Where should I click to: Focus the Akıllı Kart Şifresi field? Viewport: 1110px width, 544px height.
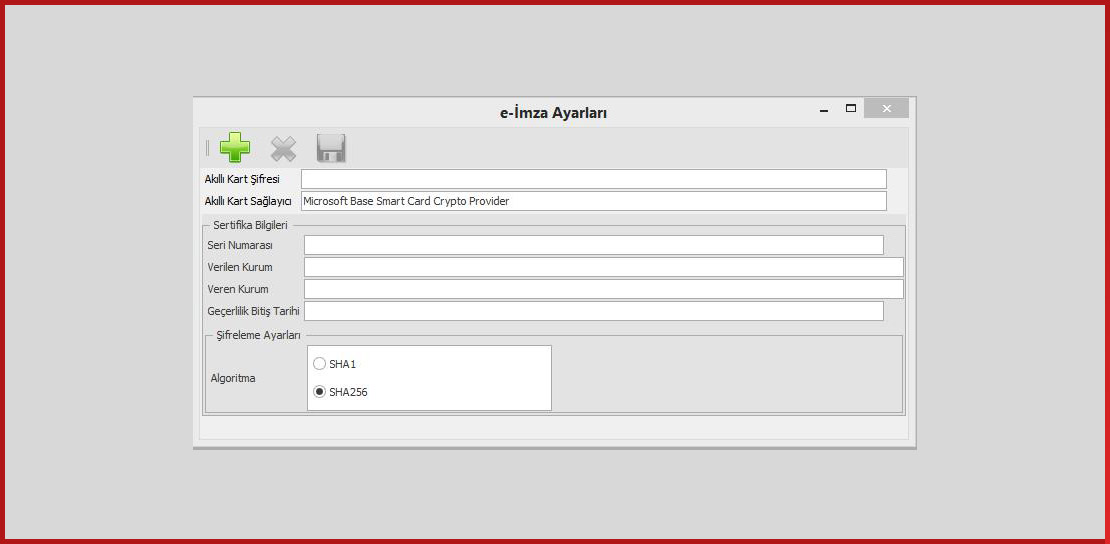(x=593, y=179)
